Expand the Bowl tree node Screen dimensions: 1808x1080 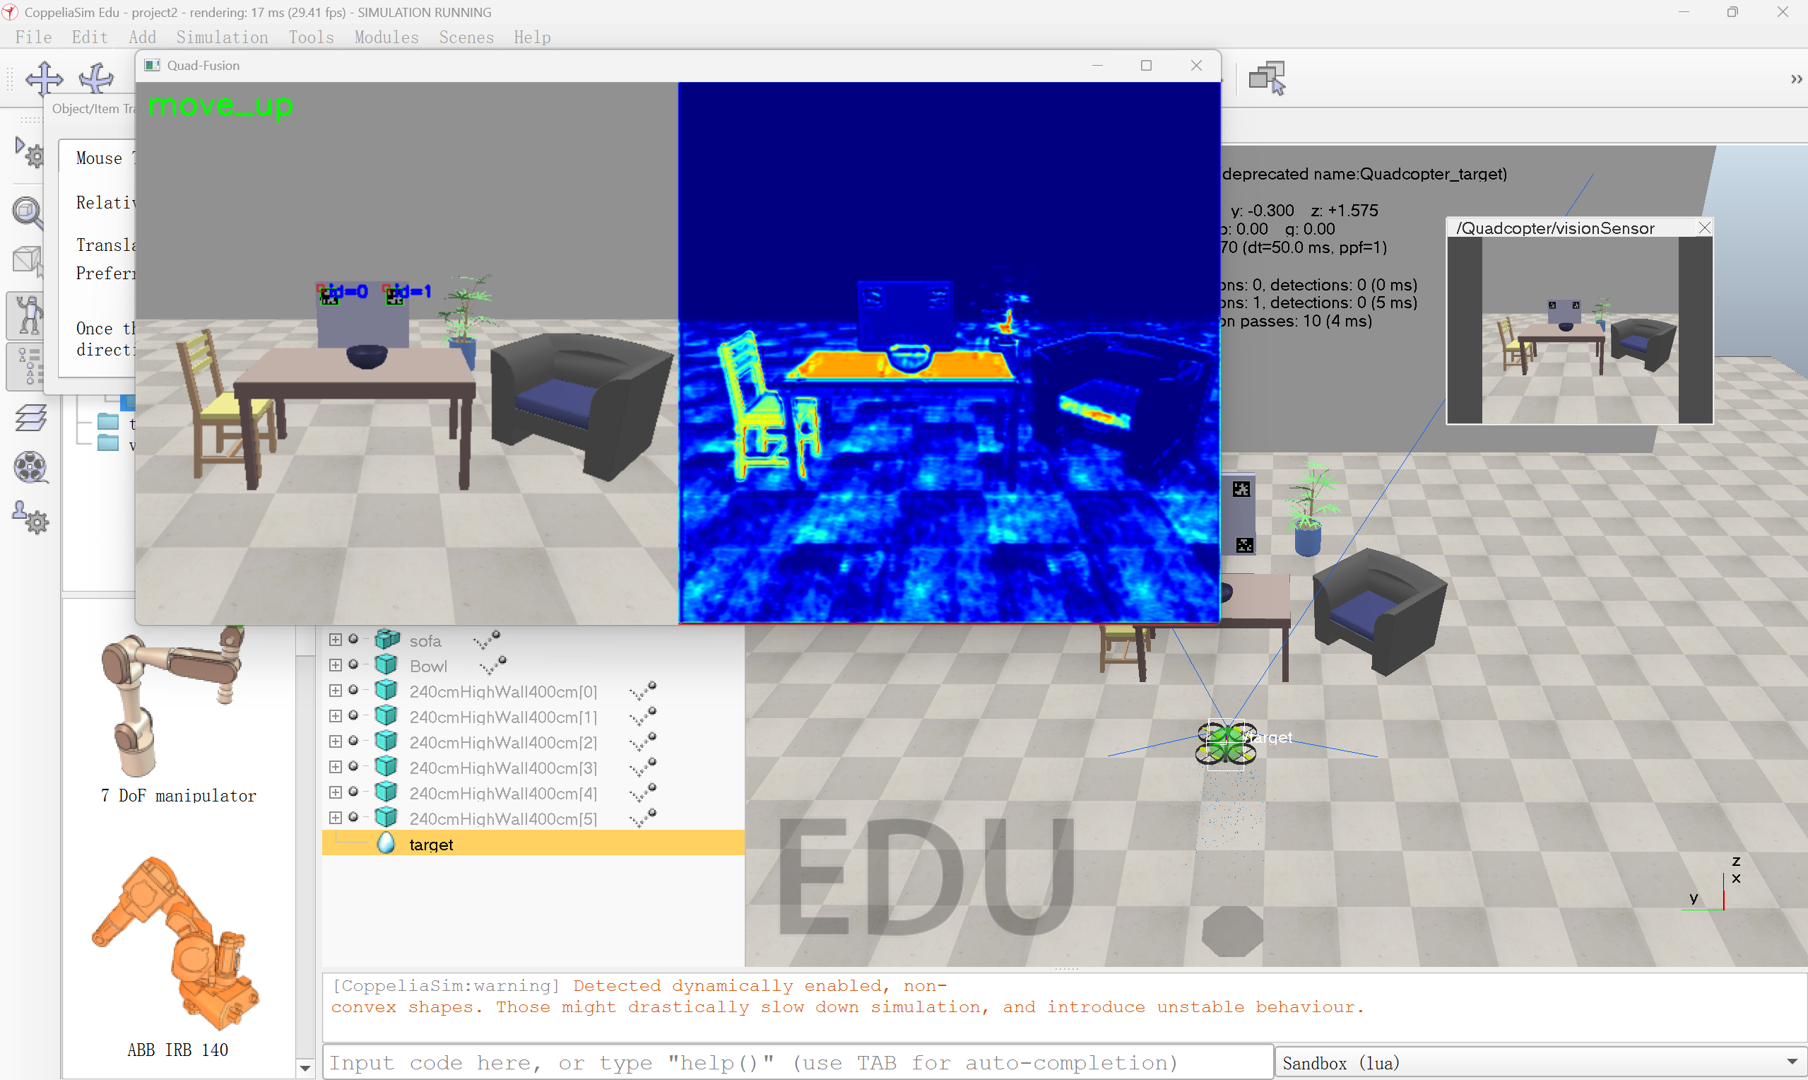336,665
